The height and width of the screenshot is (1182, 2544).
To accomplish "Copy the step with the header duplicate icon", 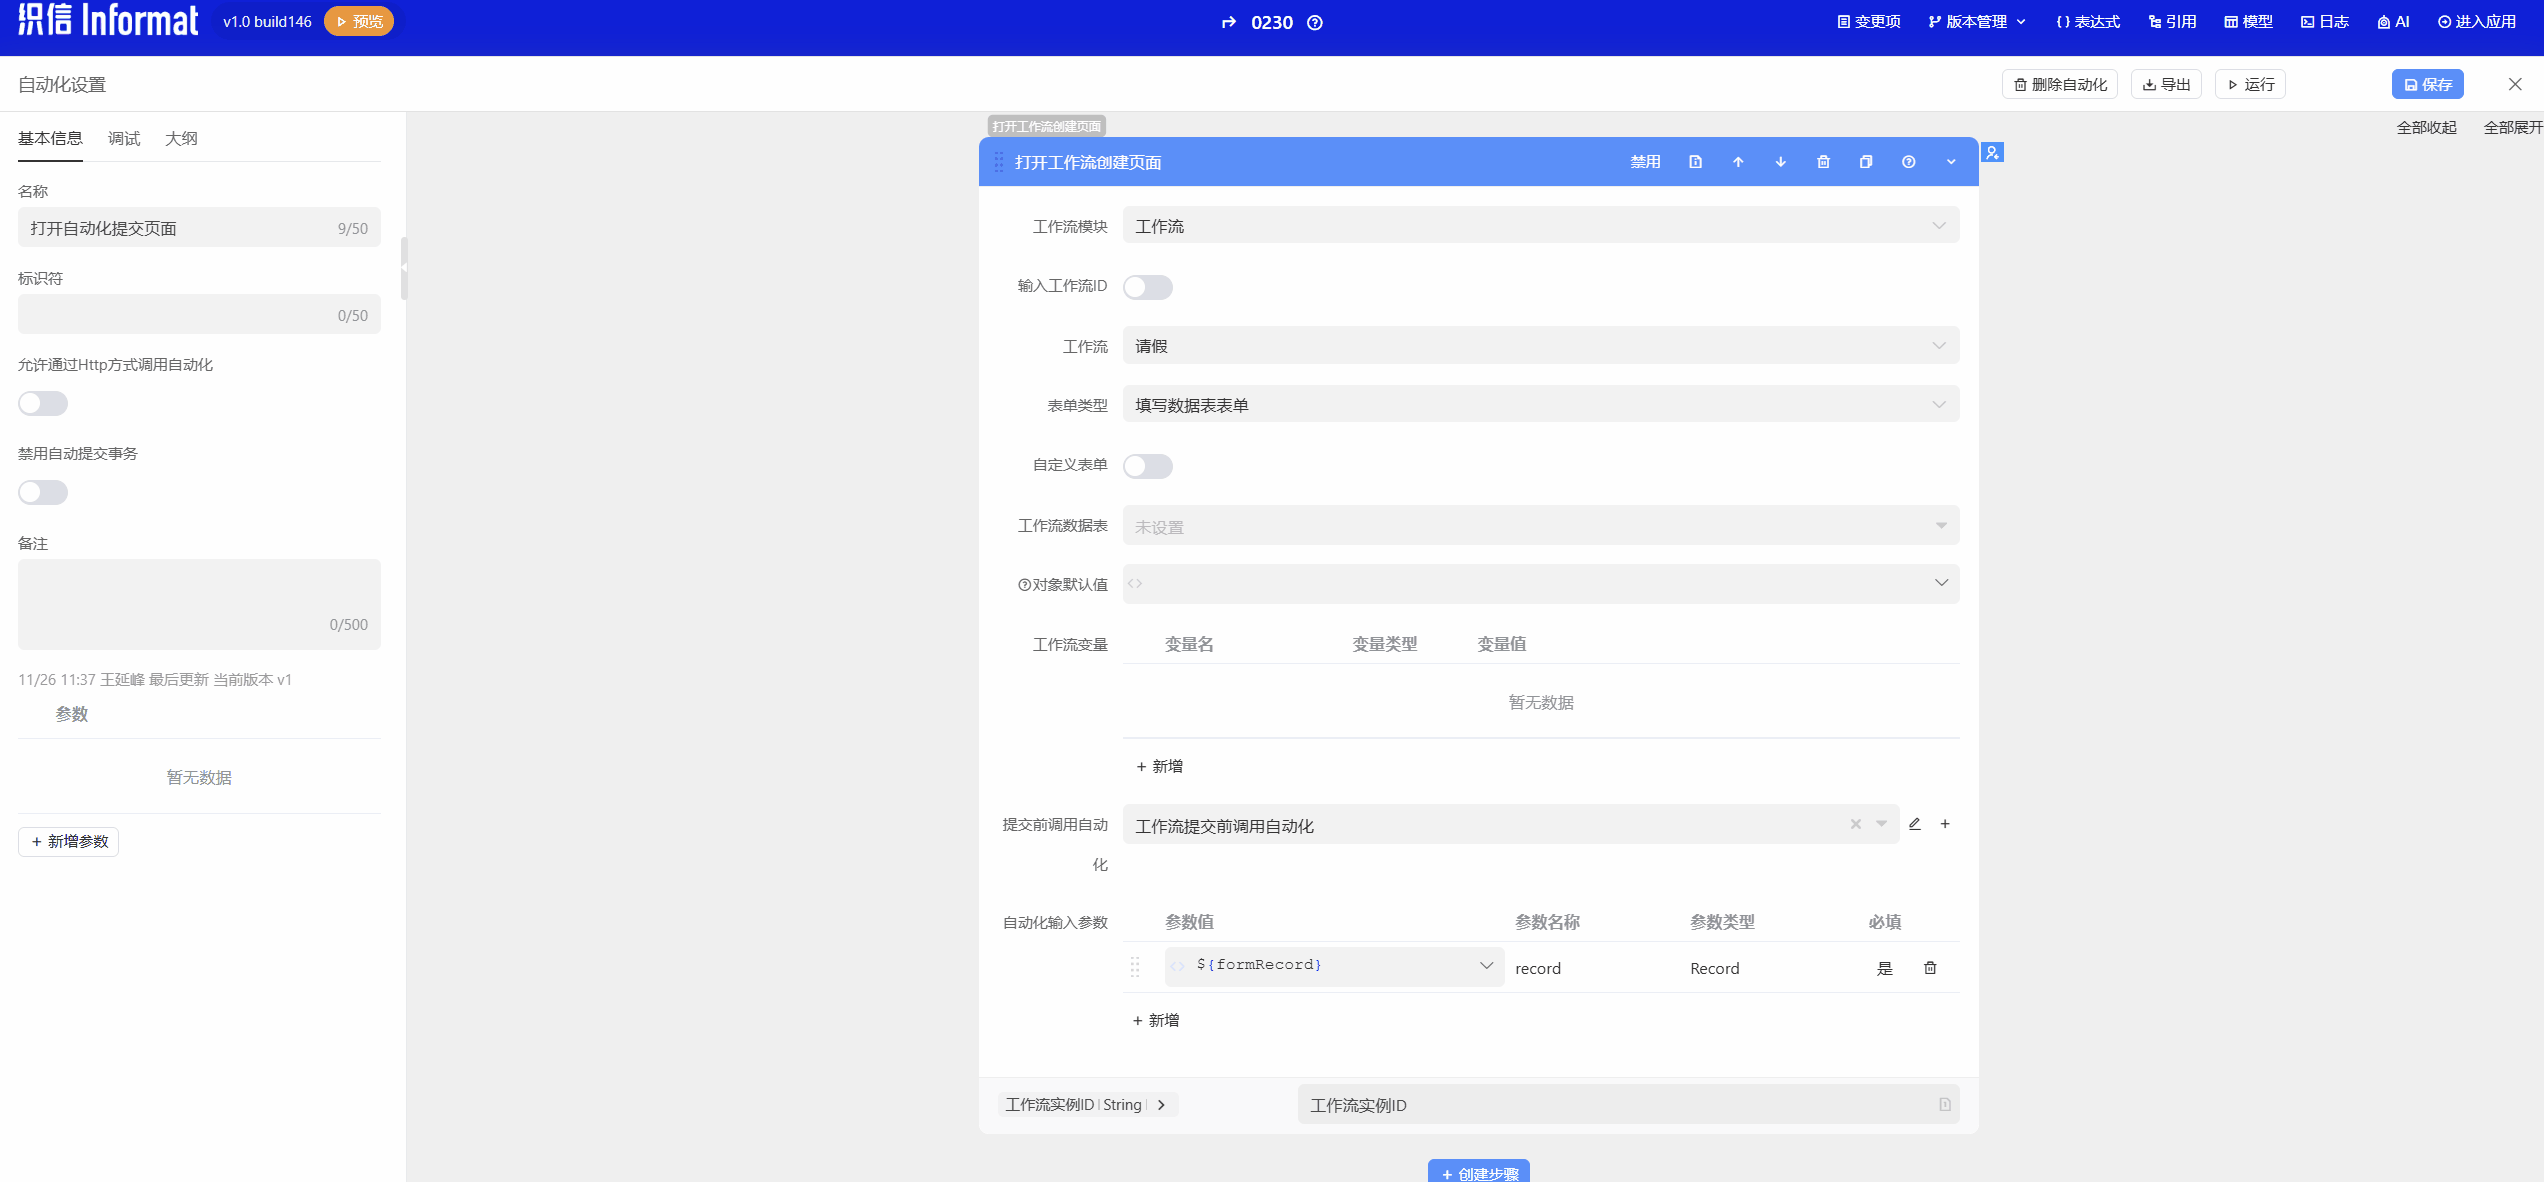I will (1865, 162).
